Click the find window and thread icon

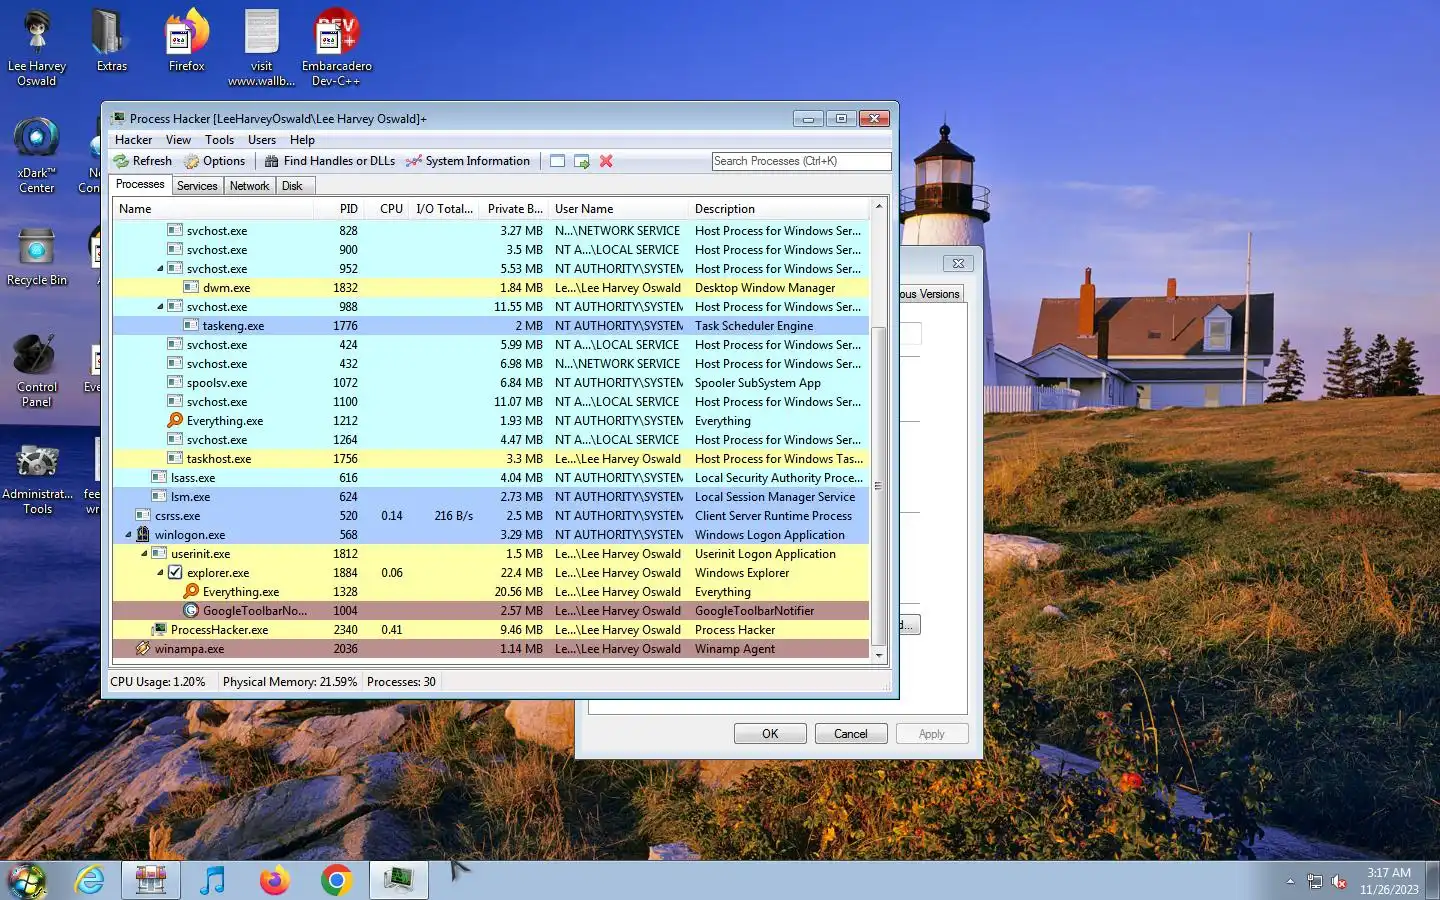pos(582,161)
